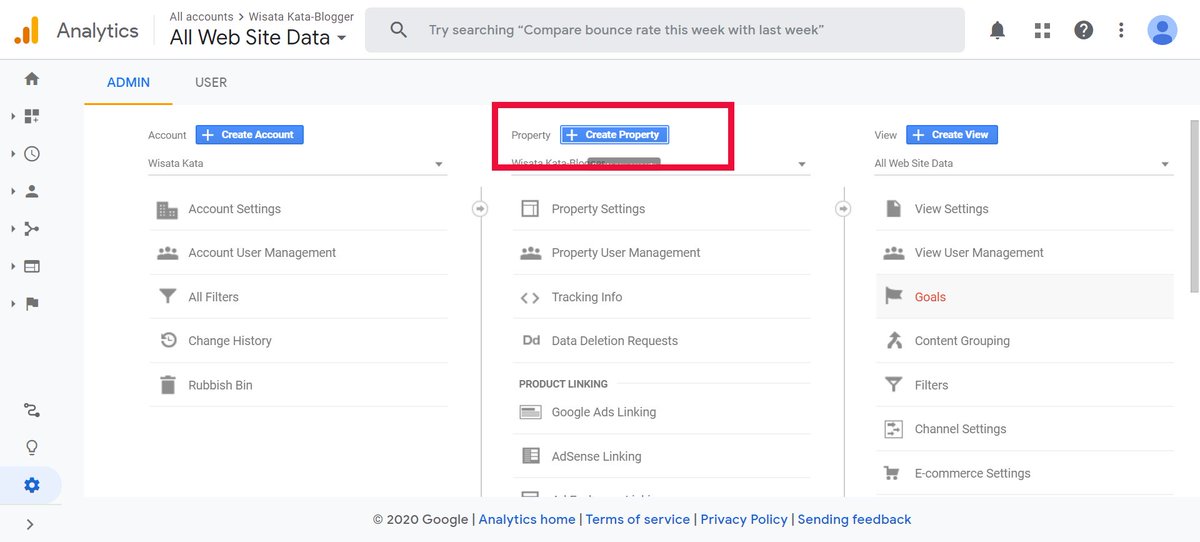The height and width of the screenshot is (542, 1200).
Task: Open the Discover lightbulb icon
Action: (x=32, y=447)
